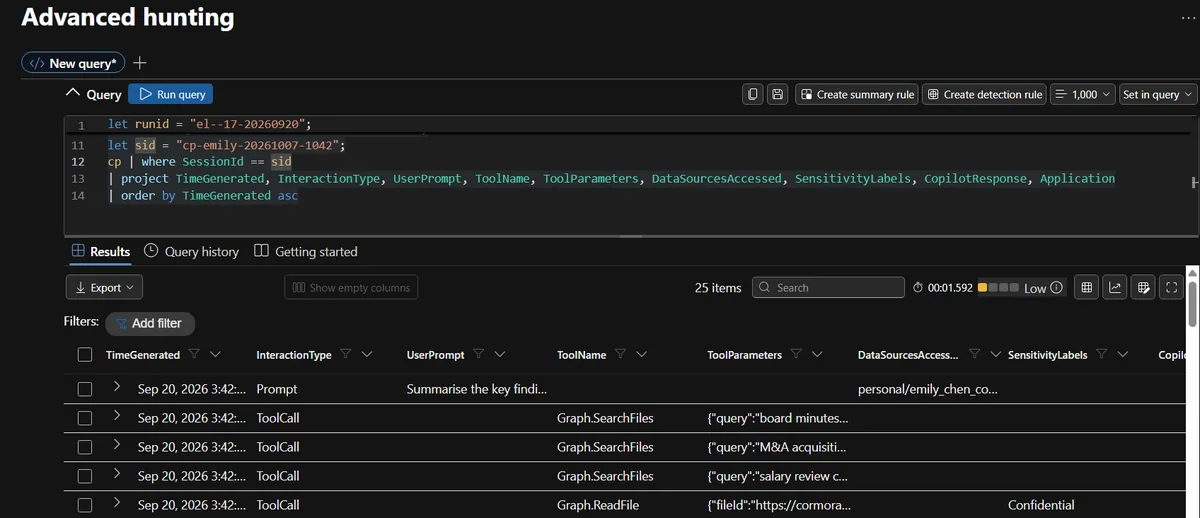Click the Add filter button
Image resolution: width=1200 pixels, height=518 pixels.
tap(150, 323)
